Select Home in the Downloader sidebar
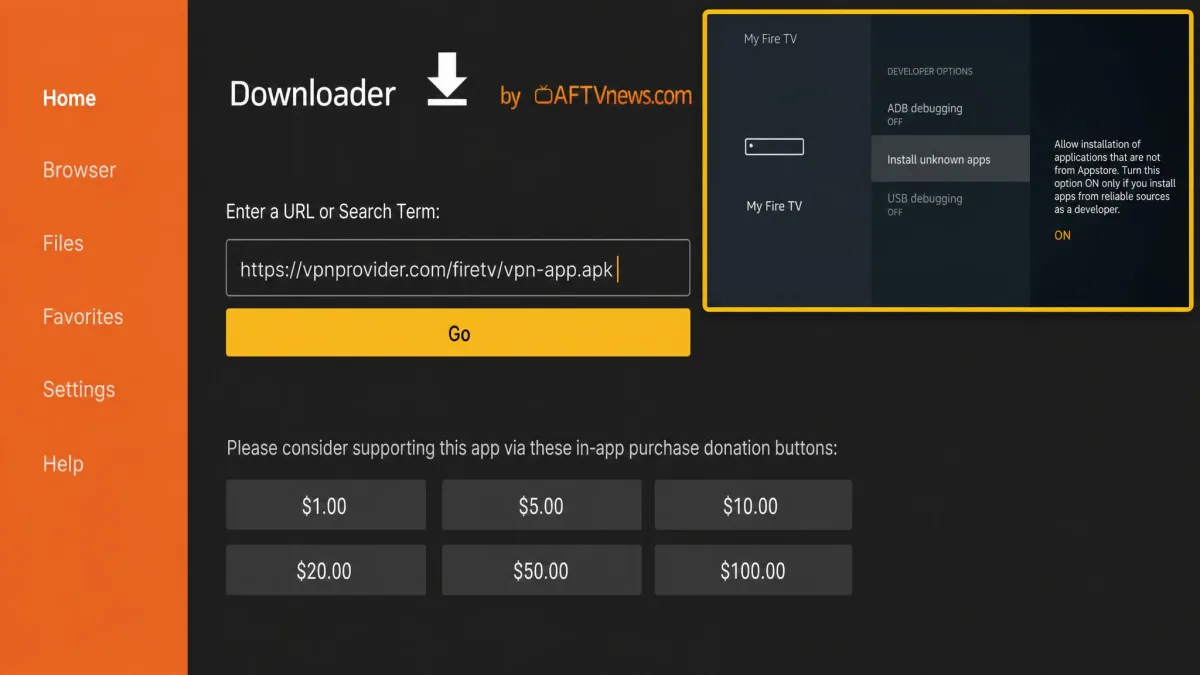The width and height of the screenshot is (1200, 675). pos(69,98)
